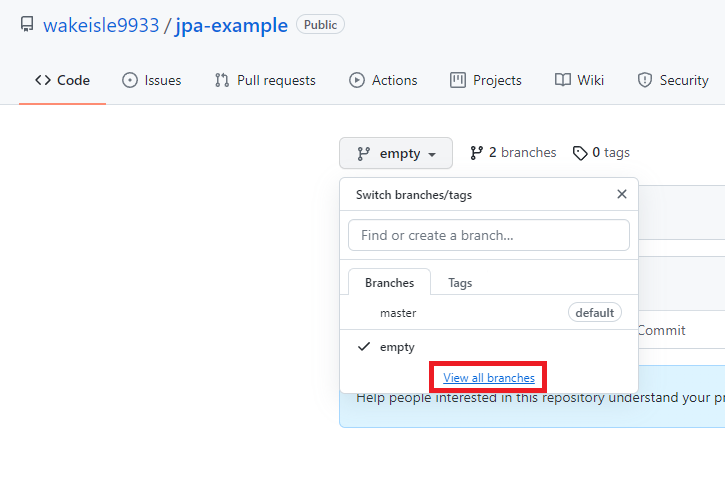
Task: Open the Issues tab
Action: pos(152,80)
